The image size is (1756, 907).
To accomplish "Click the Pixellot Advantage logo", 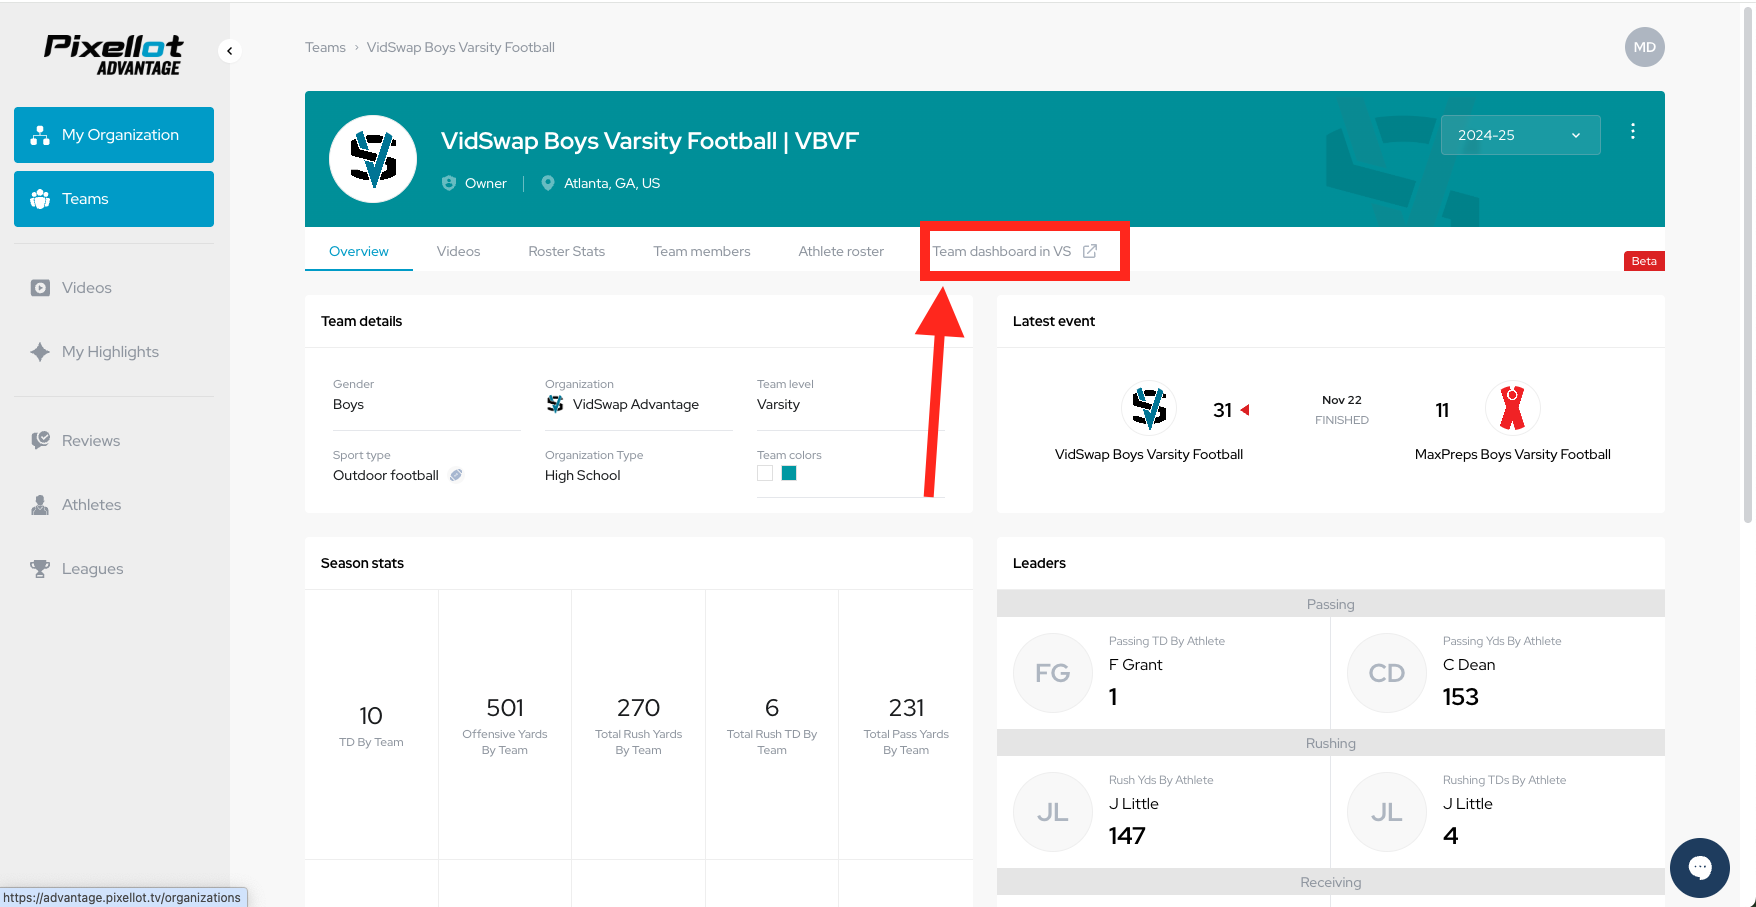I will tap(113, 55).
